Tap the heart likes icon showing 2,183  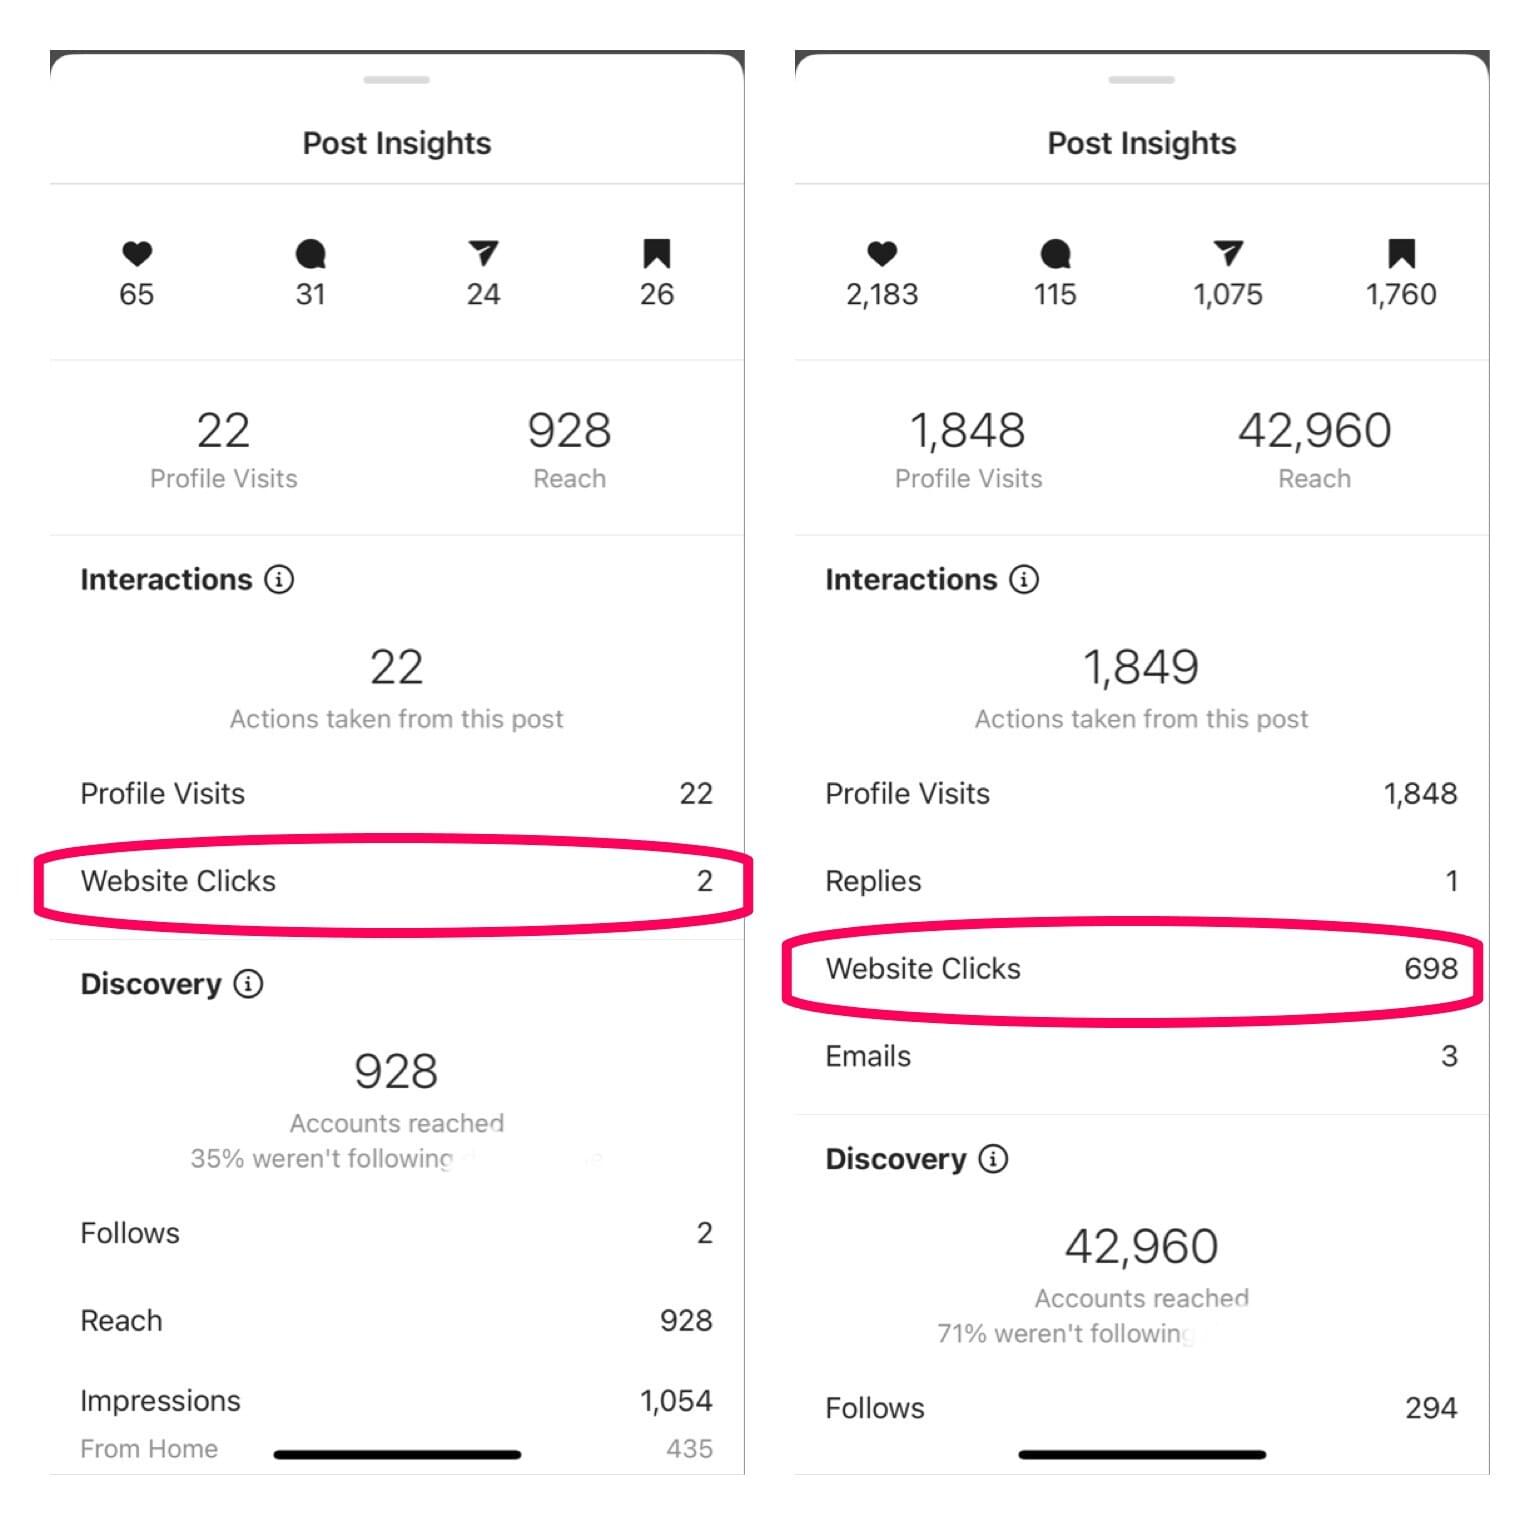pyautogui.click(x=882, y=254)
